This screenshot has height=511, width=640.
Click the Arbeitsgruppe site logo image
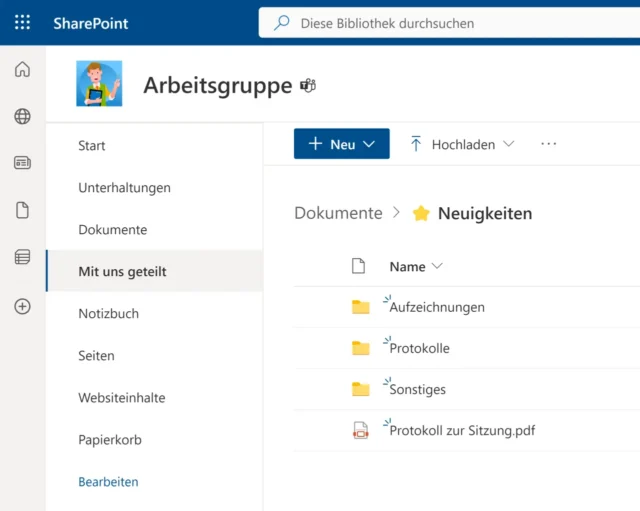[x=99, y=84]
